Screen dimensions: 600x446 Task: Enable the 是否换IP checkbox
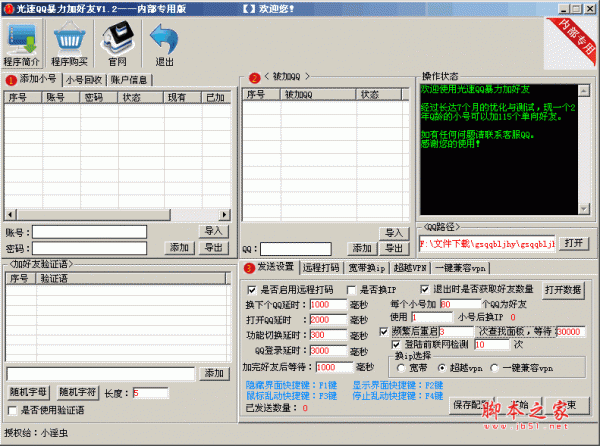tap(351, 290)
